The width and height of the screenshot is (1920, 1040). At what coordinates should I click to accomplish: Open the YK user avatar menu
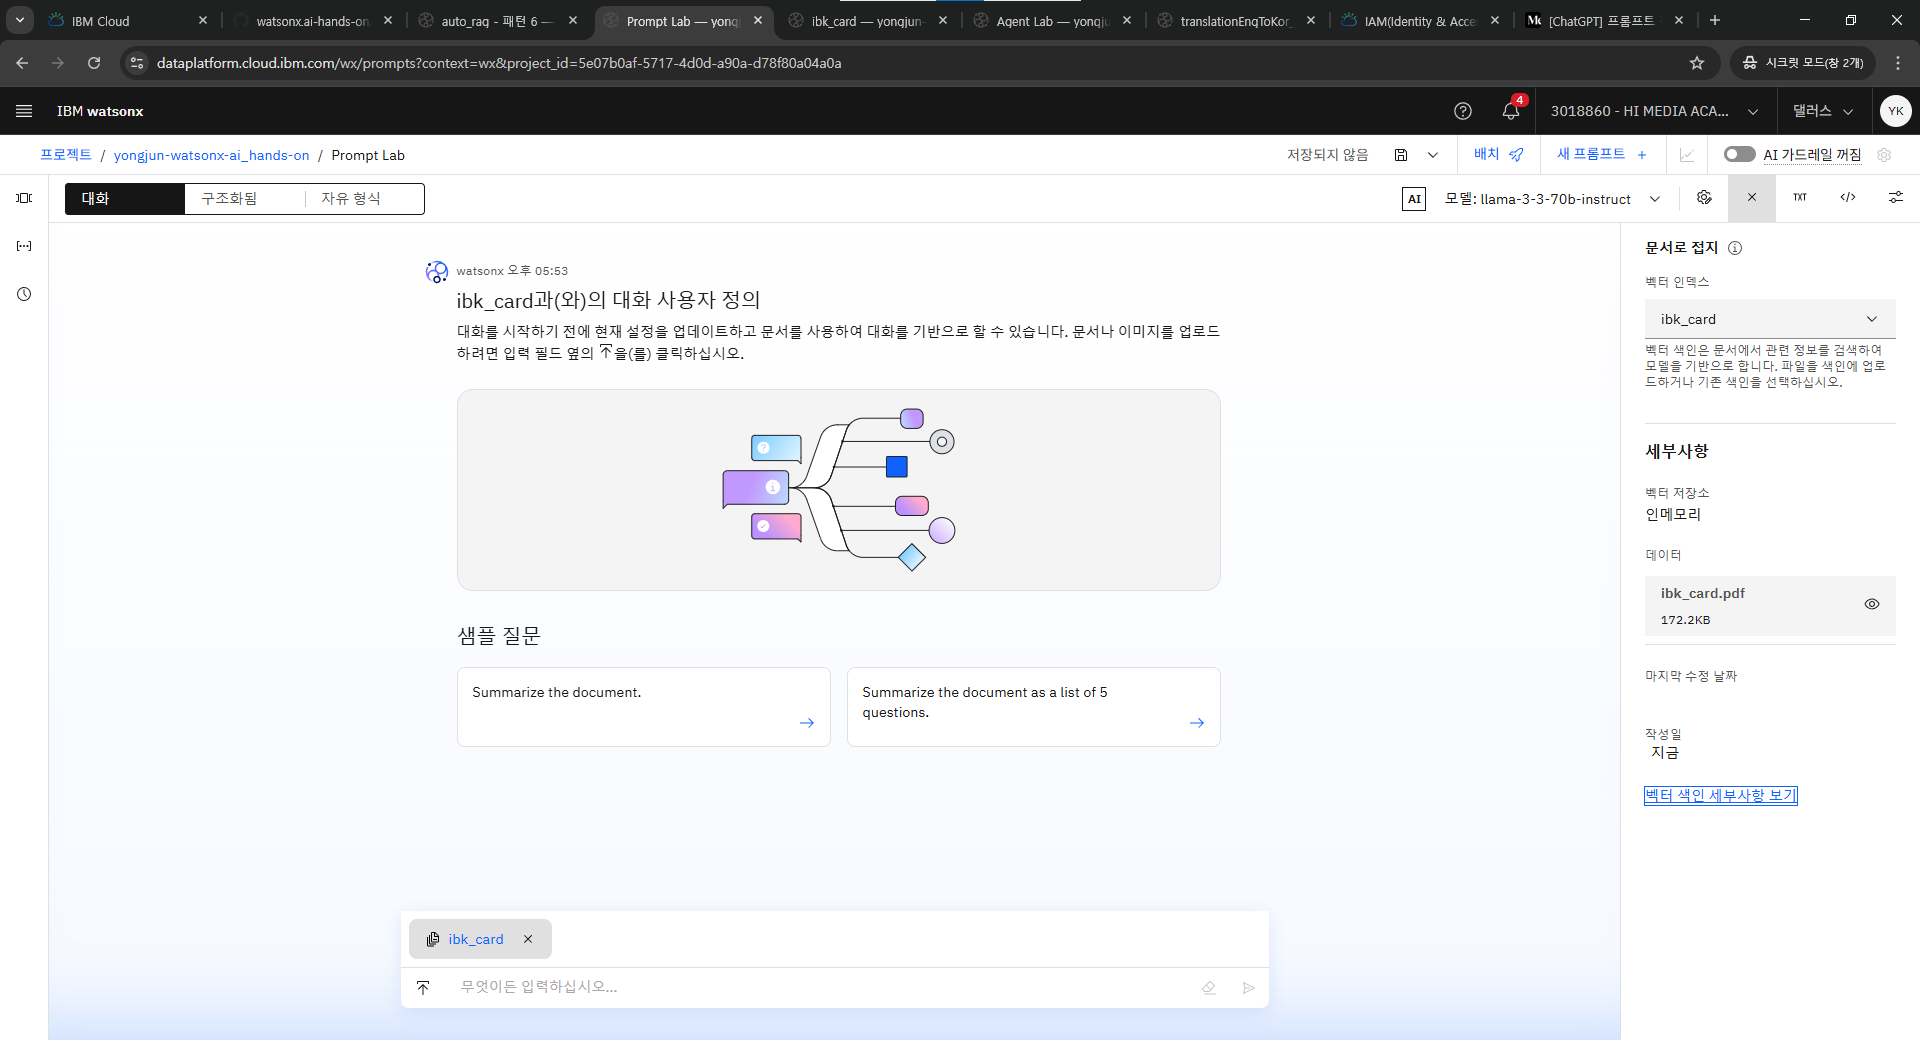pos(1895,111)
